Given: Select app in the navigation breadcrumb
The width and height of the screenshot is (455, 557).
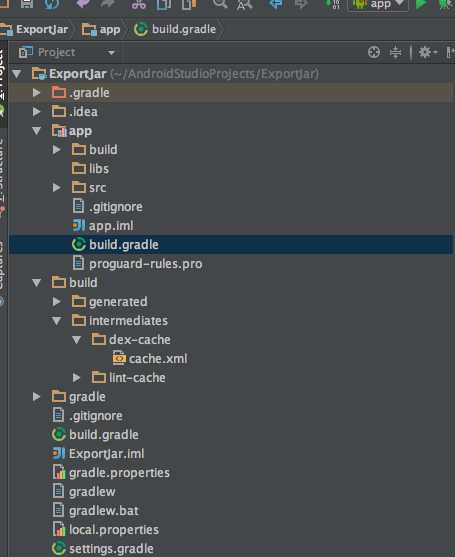Looking at the screenshot, I should coord(101,29).
